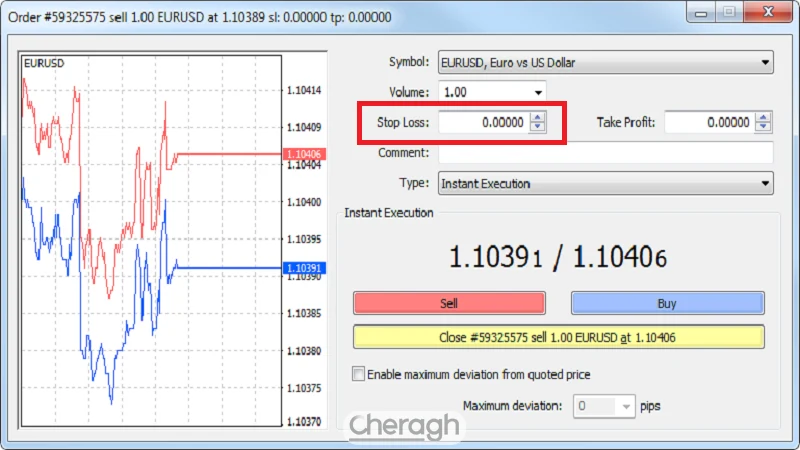Click the EURUSD tick chart
The height and width of the screenshot is (450, 800).
(x=150, y=250)
